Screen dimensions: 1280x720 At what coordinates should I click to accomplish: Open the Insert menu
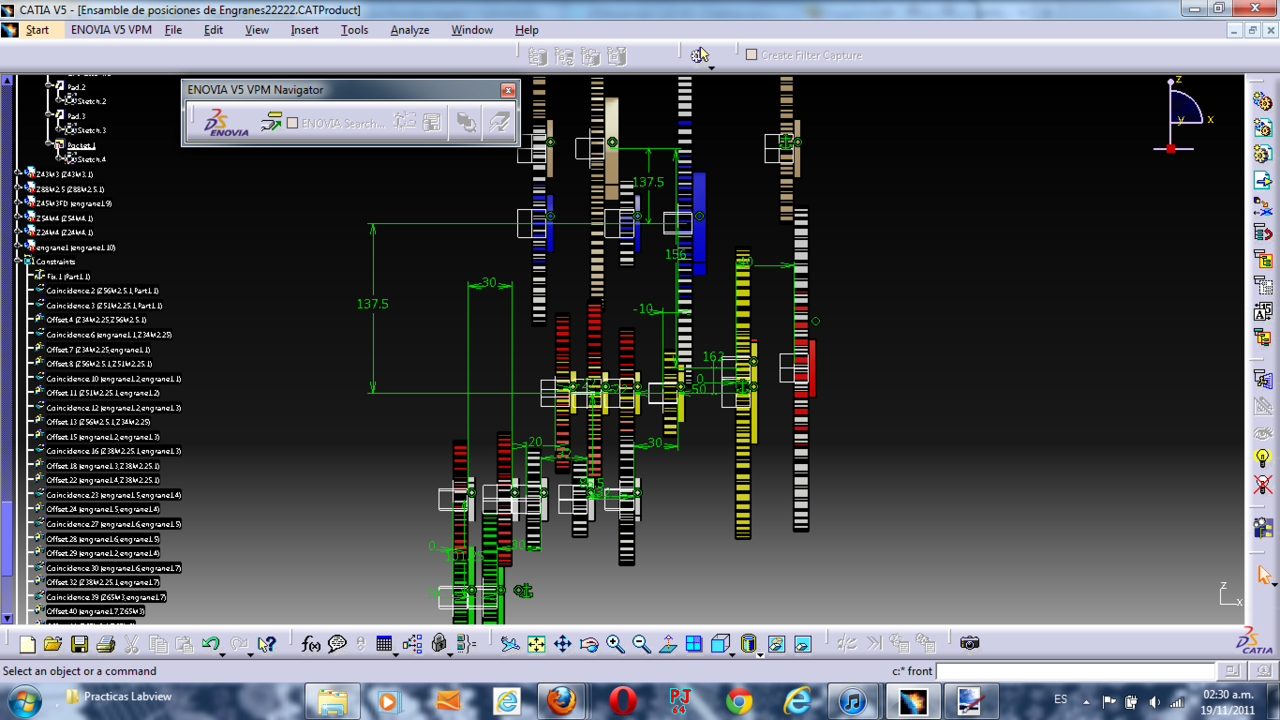click(x=304, y=30)
